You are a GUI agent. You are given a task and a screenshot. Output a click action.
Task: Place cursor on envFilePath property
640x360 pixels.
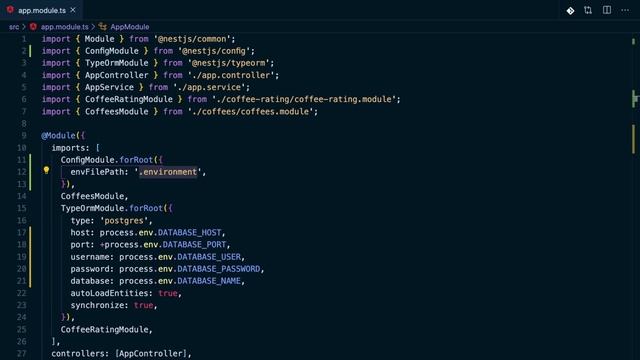click(97, 172)
